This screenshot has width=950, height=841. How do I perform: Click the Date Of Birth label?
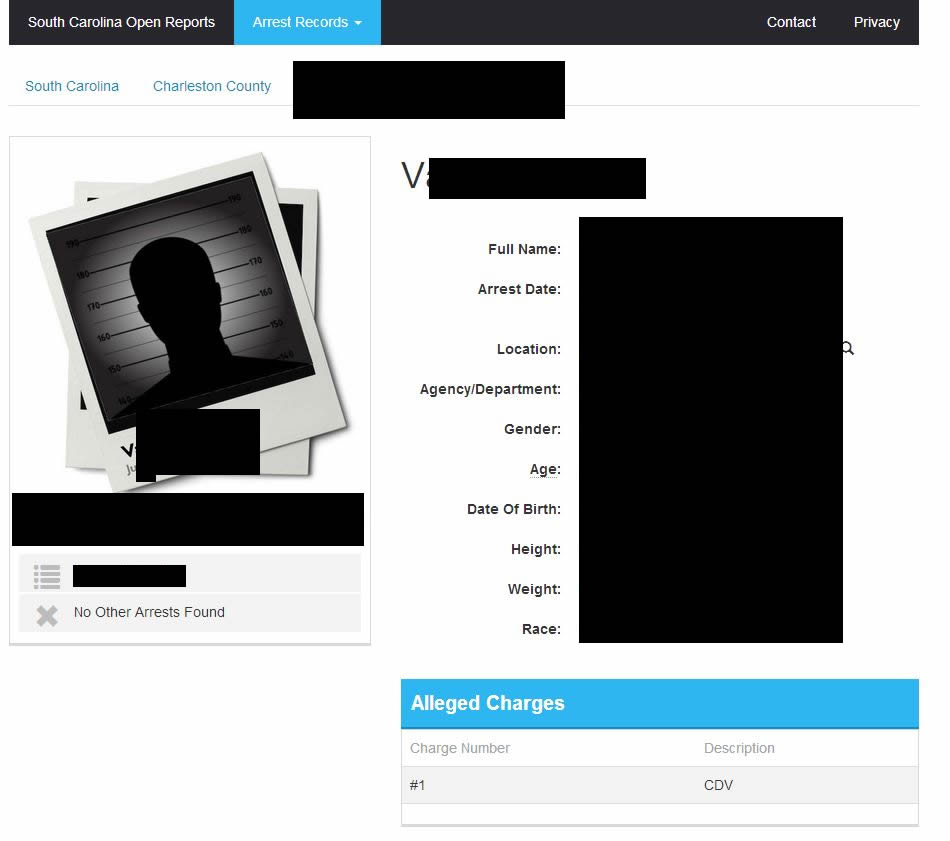tap(513, 509)
